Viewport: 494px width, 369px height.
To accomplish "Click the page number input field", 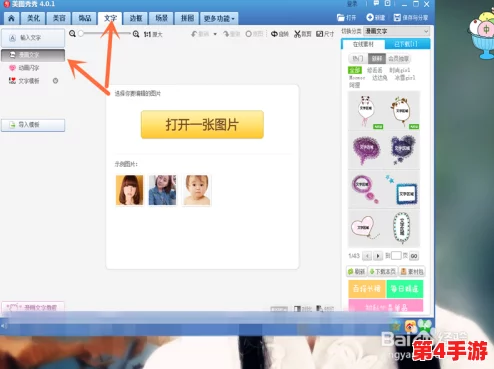I will [x=396, y=256].
